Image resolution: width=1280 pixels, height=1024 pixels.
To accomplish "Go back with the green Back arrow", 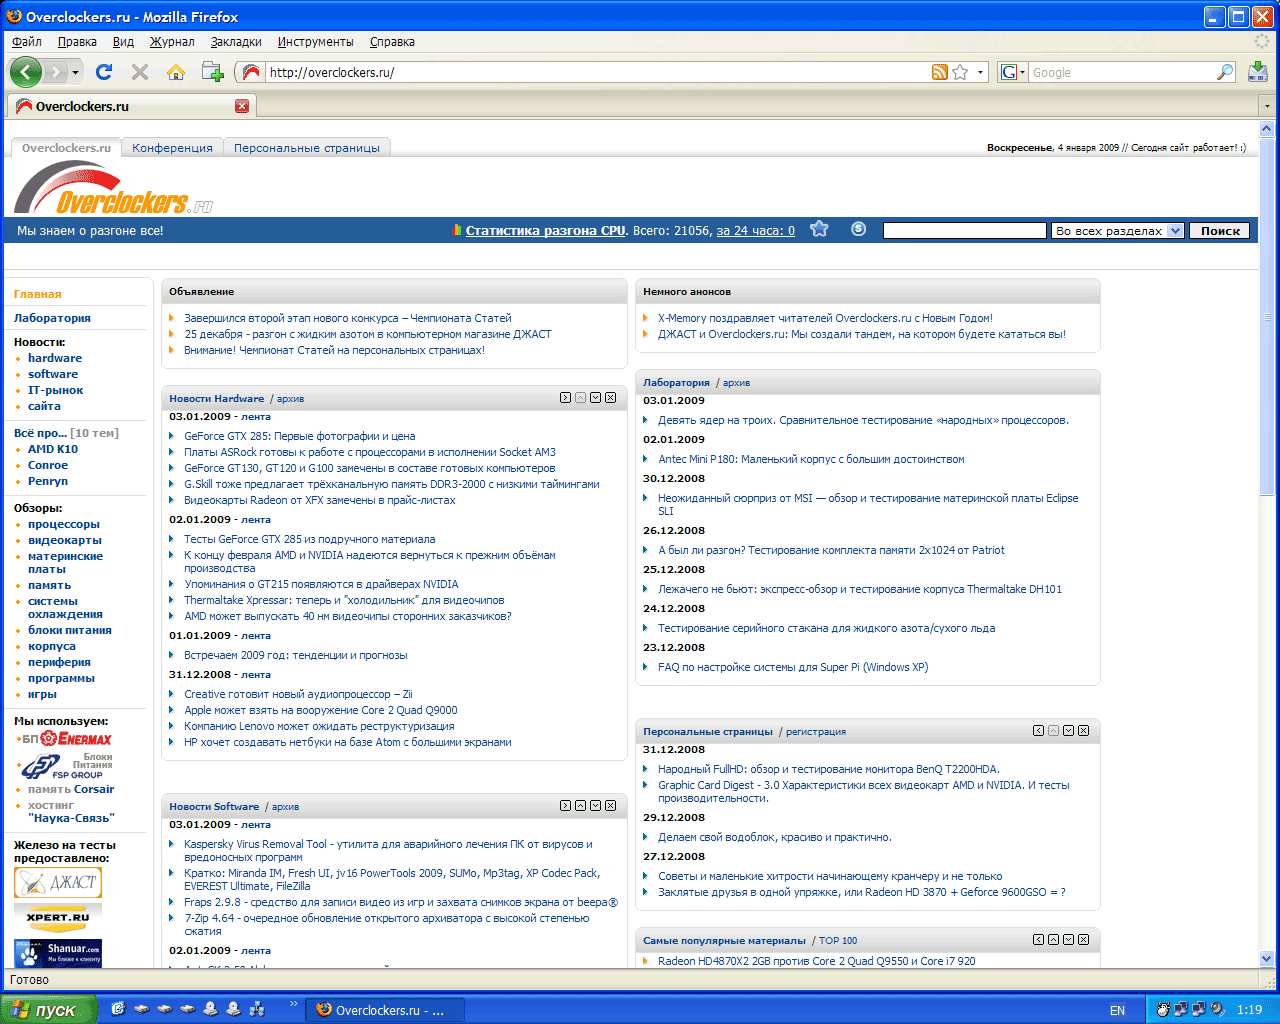I will (26, 72).
